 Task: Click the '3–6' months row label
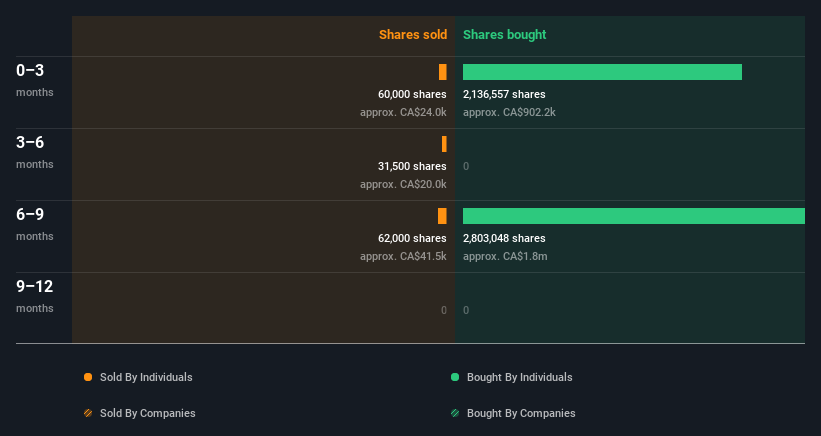coord(30,142)
